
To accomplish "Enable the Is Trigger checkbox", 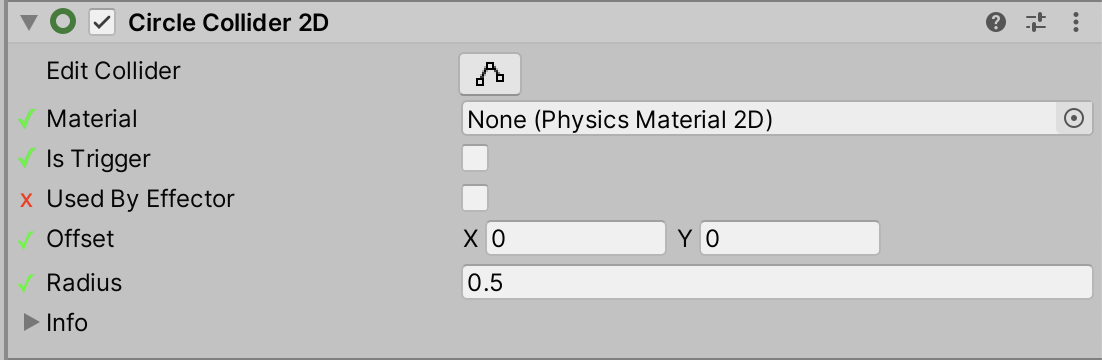I will coord(474,158).
